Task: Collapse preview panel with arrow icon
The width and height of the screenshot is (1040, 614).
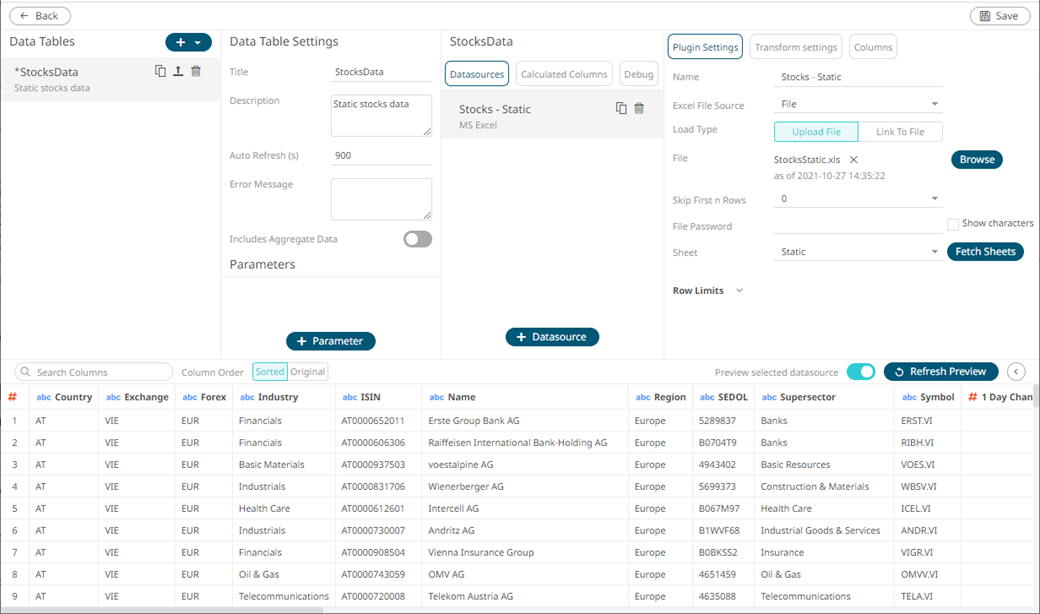Action: coord(1016,372)
